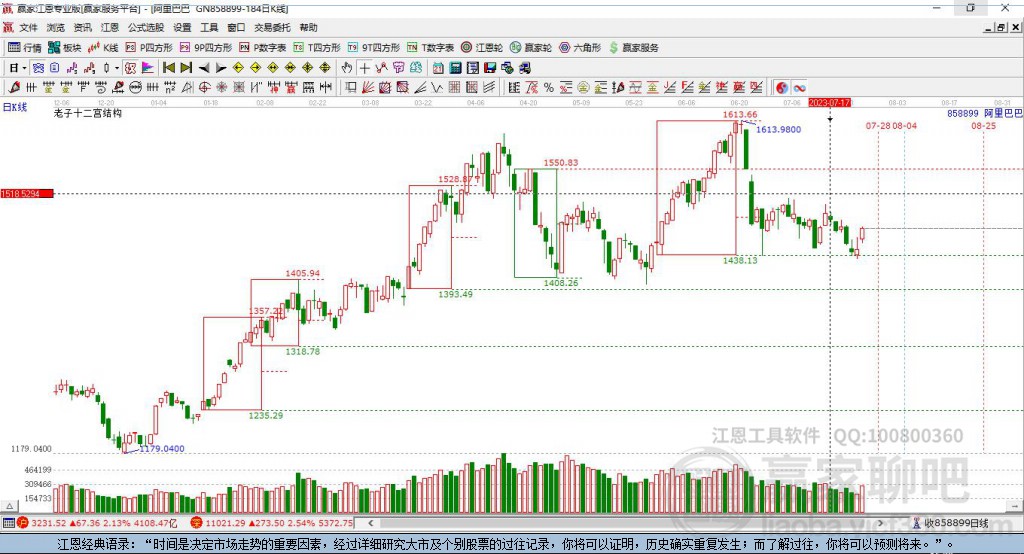Toggle the crosshair cursor tool
The image size is (1024, 554).
click(x=364, y=68)
